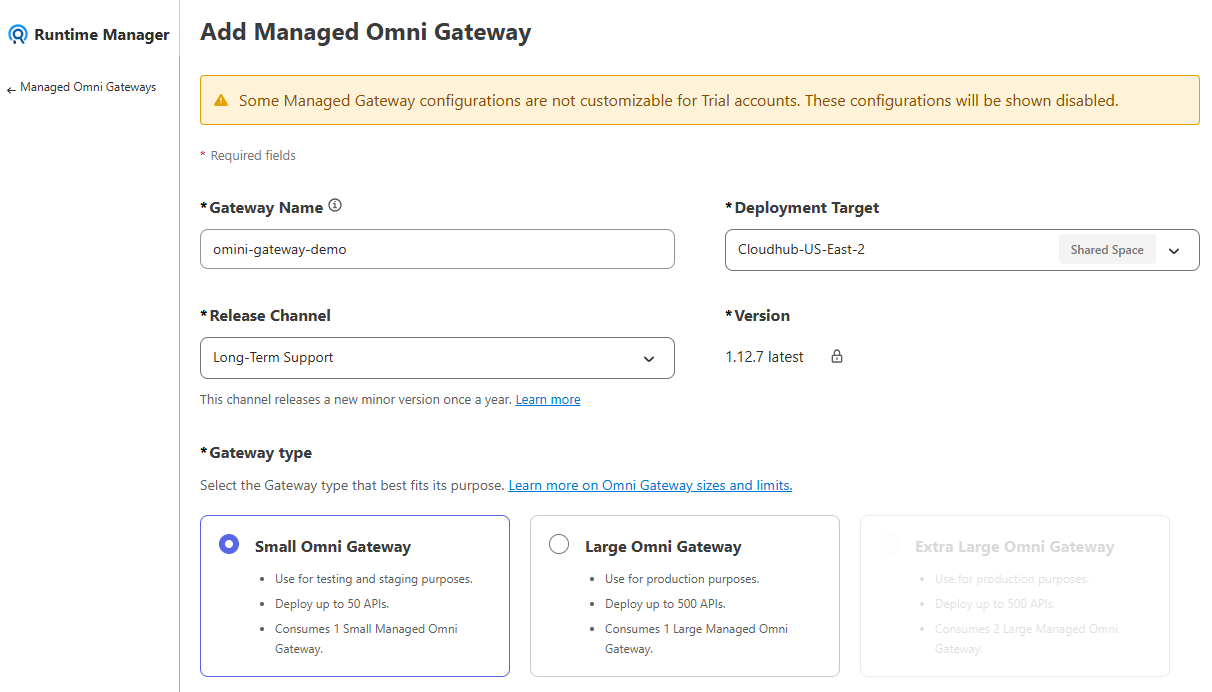Image resolution: width=1212 pixels, height=692 pixels.
Task: Click the 'Required fields' note
Action: coord(253,156)
